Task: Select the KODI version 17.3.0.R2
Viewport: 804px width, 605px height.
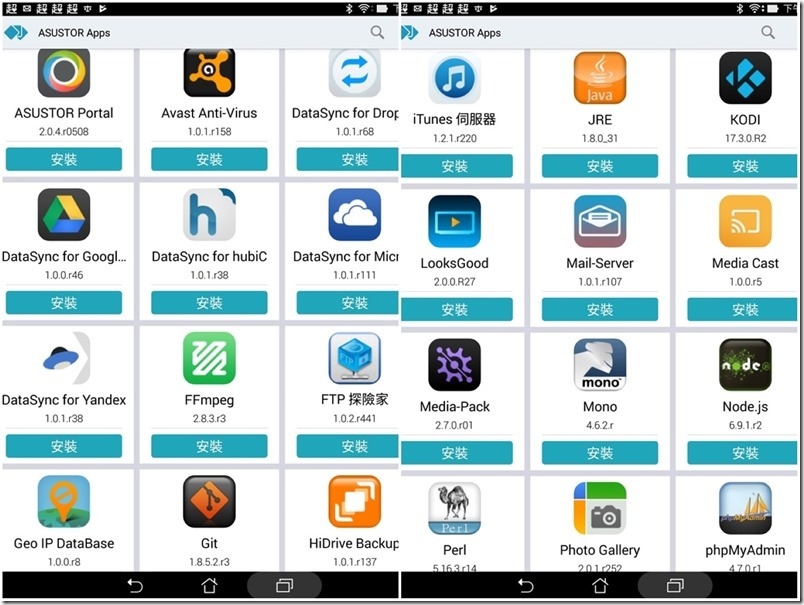Action: pos(746,138)
